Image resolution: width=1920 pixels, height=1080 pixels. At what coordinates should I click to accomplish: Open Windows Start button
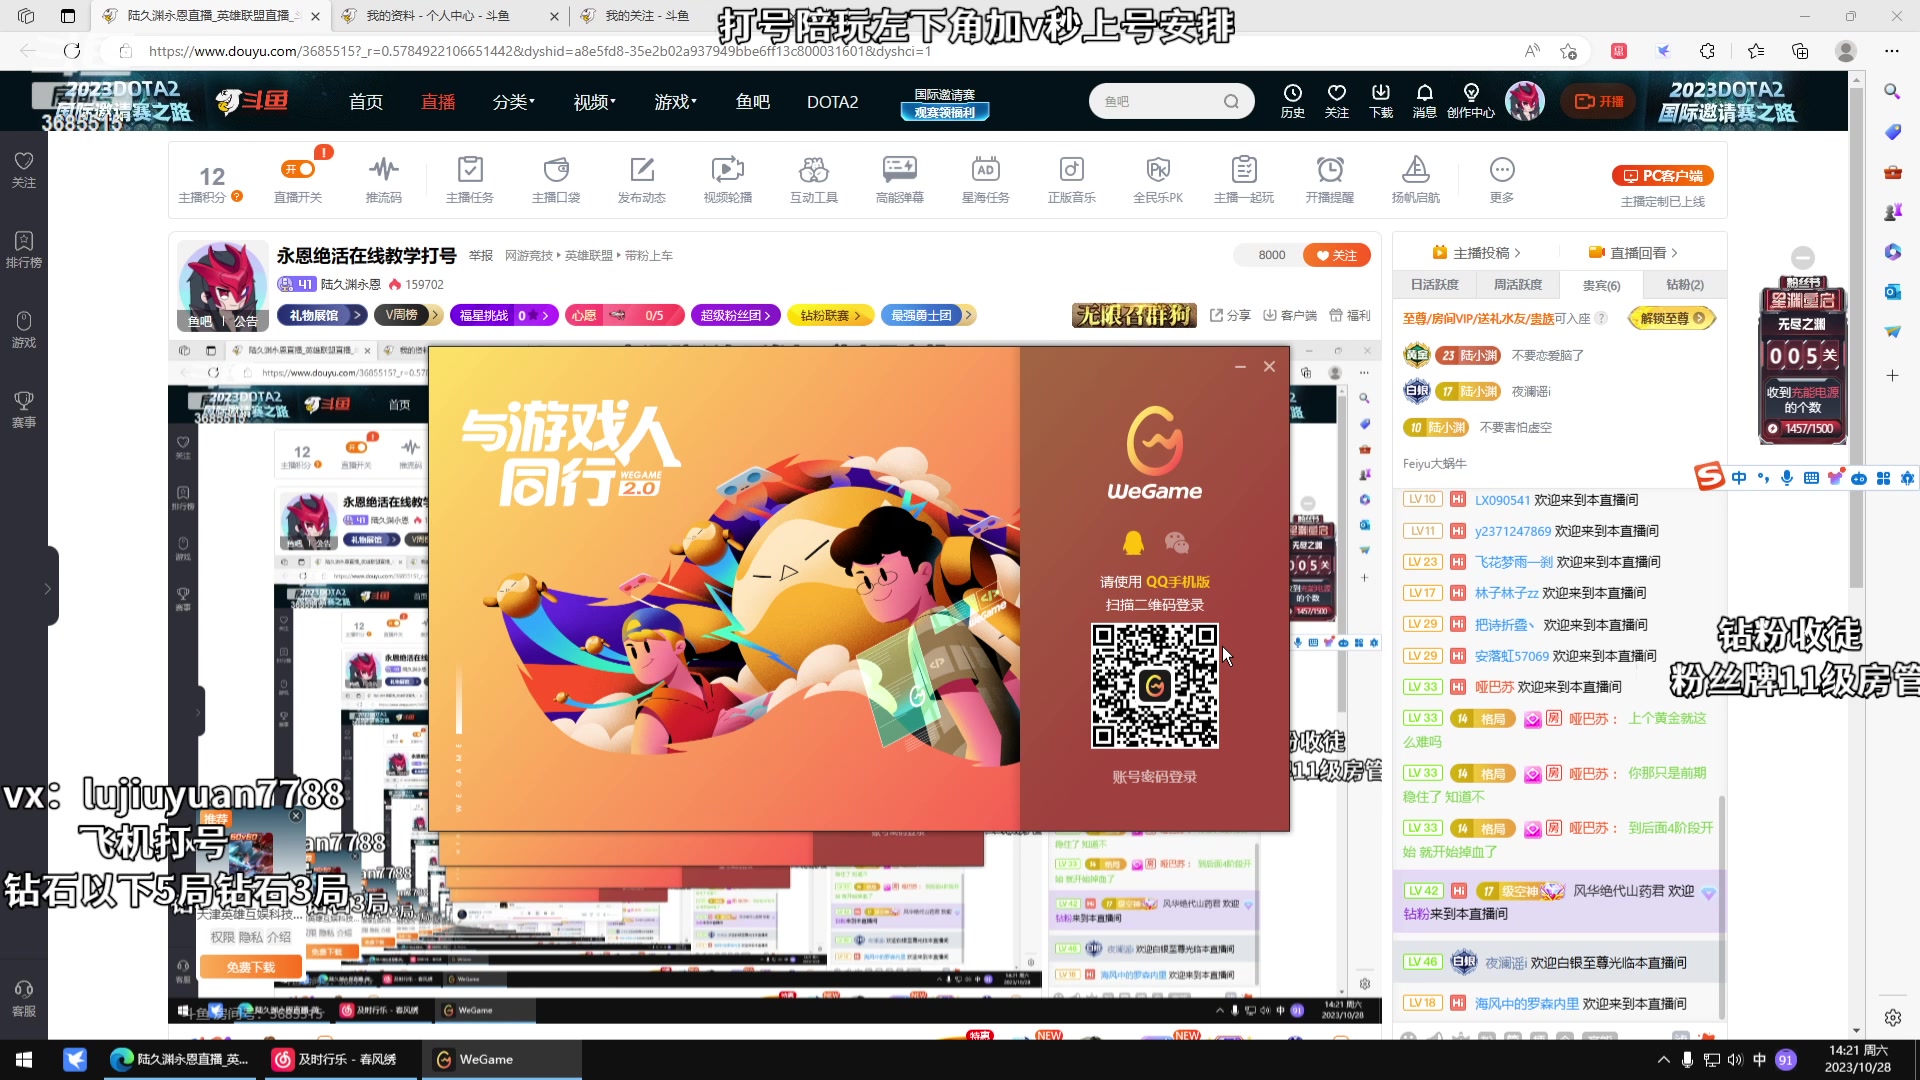tap(24, 1060)
